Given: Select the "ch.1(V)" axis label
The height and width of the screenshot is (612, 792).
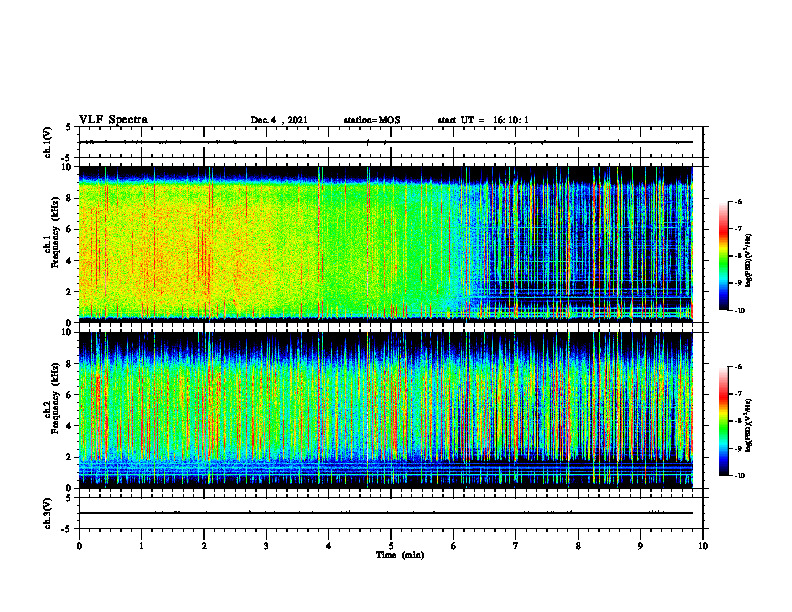Looking at the screenshot, I should tap(48, 142).
